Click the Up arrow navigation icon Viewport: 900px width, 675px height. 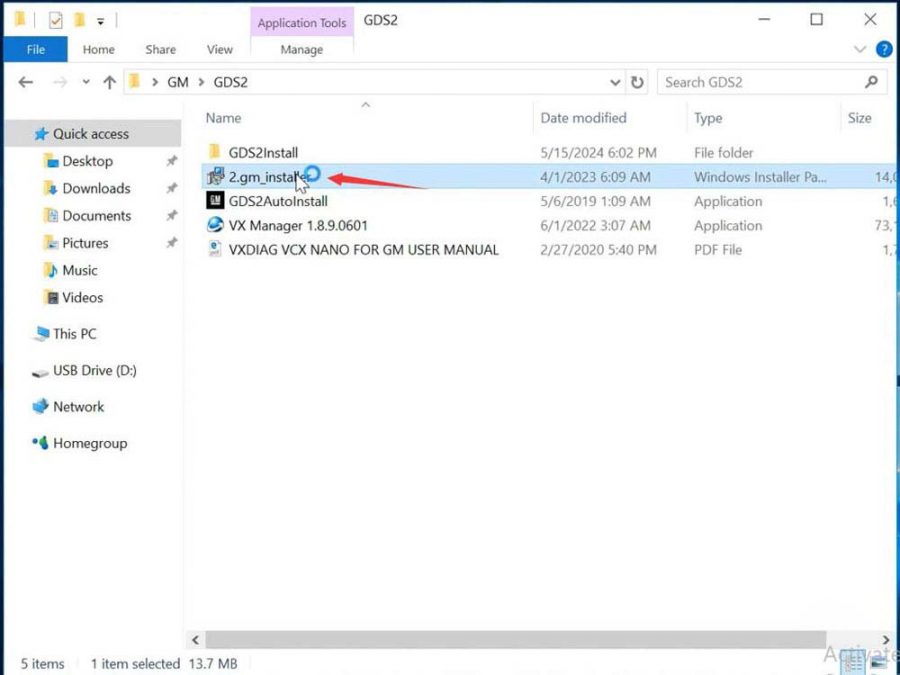pos(110,82)
